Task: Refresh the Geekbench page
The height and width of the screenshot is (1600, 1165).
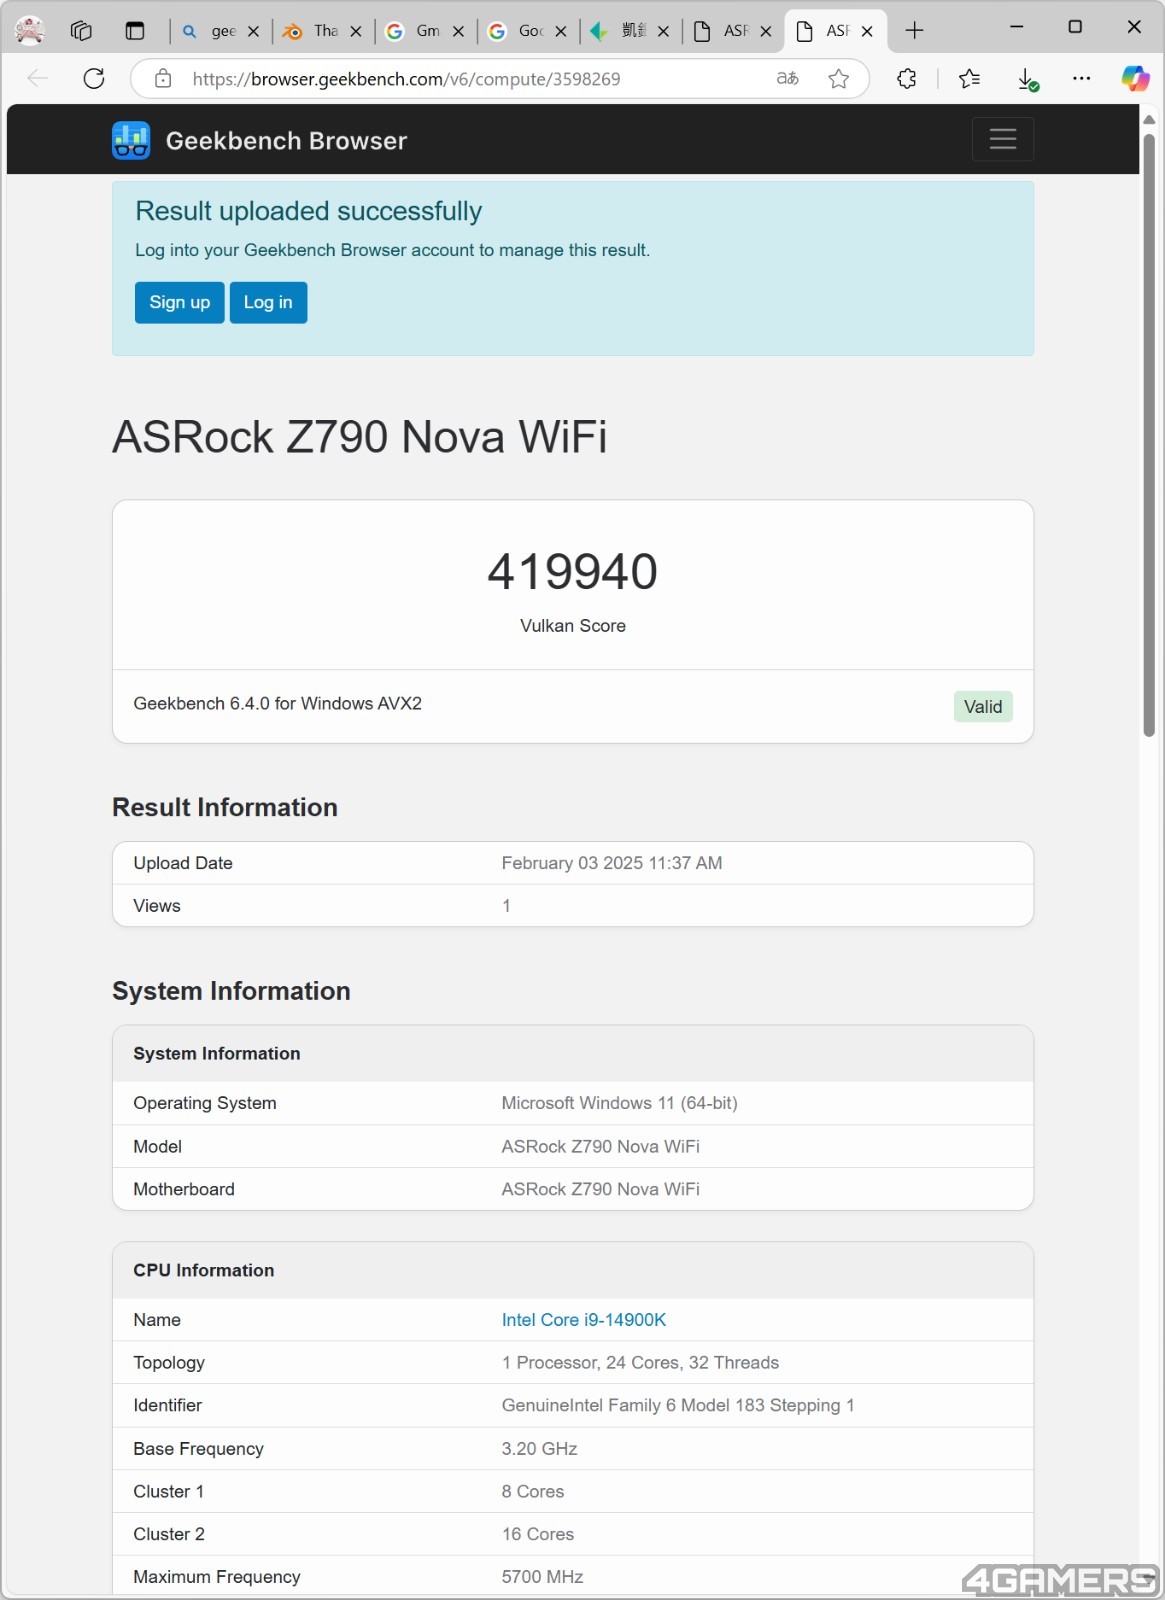Action: (94, 78)
